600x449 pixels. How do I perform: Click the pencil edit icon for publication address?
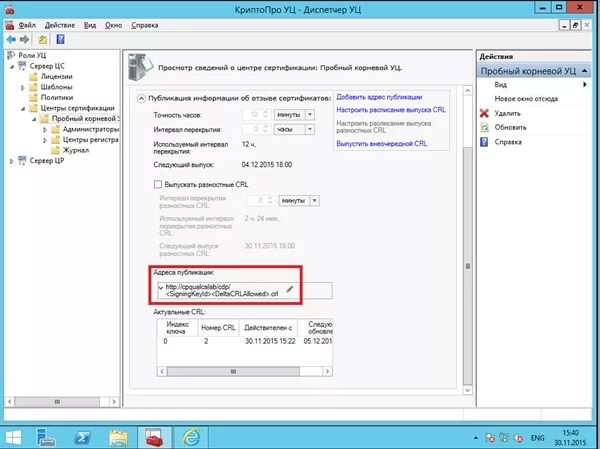(x=290, y=289)
